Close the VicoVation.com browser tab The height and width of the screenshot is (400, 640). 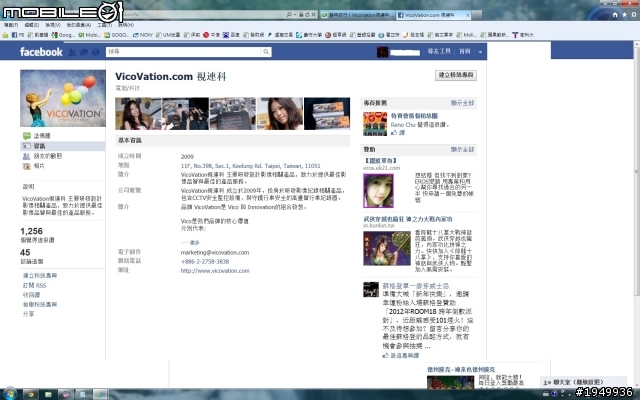(x=468, y=15)
